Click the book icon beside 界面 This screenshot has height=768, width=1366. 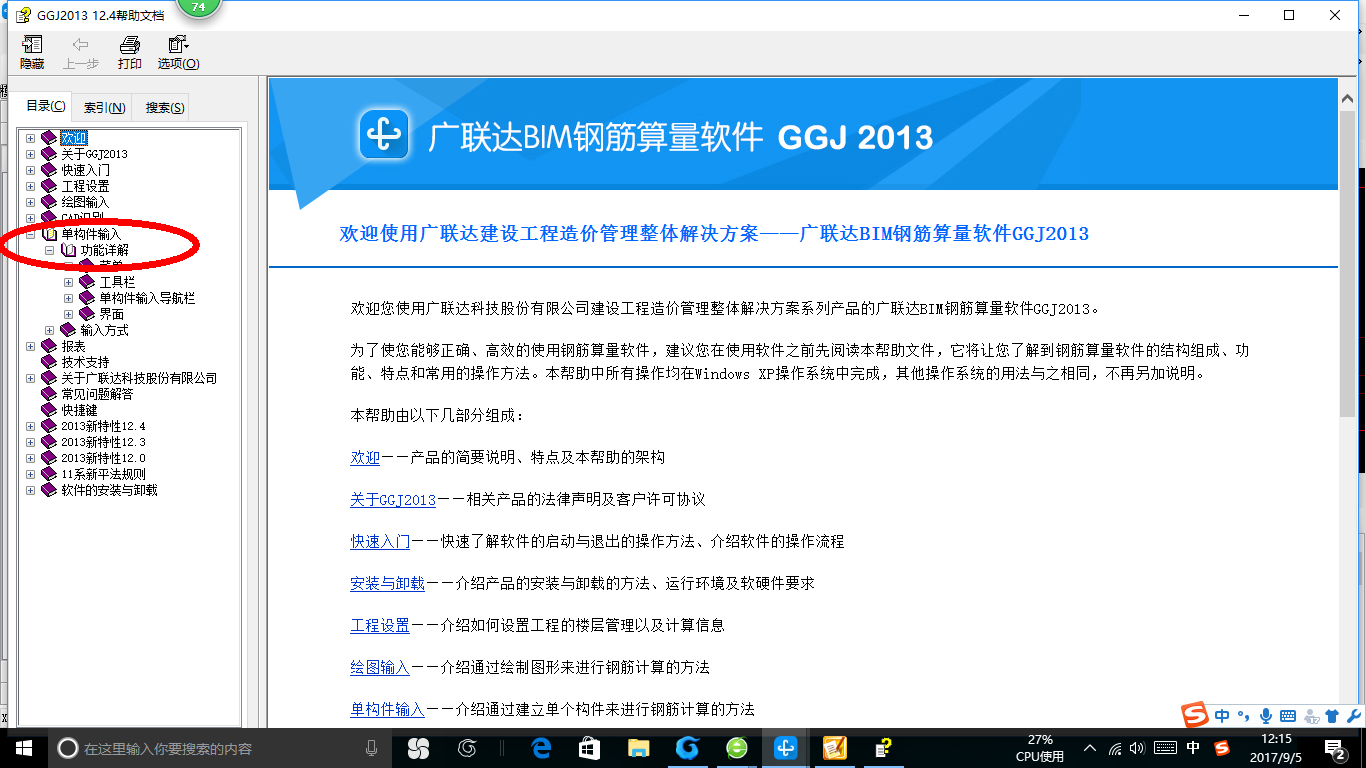pos(87,314)
